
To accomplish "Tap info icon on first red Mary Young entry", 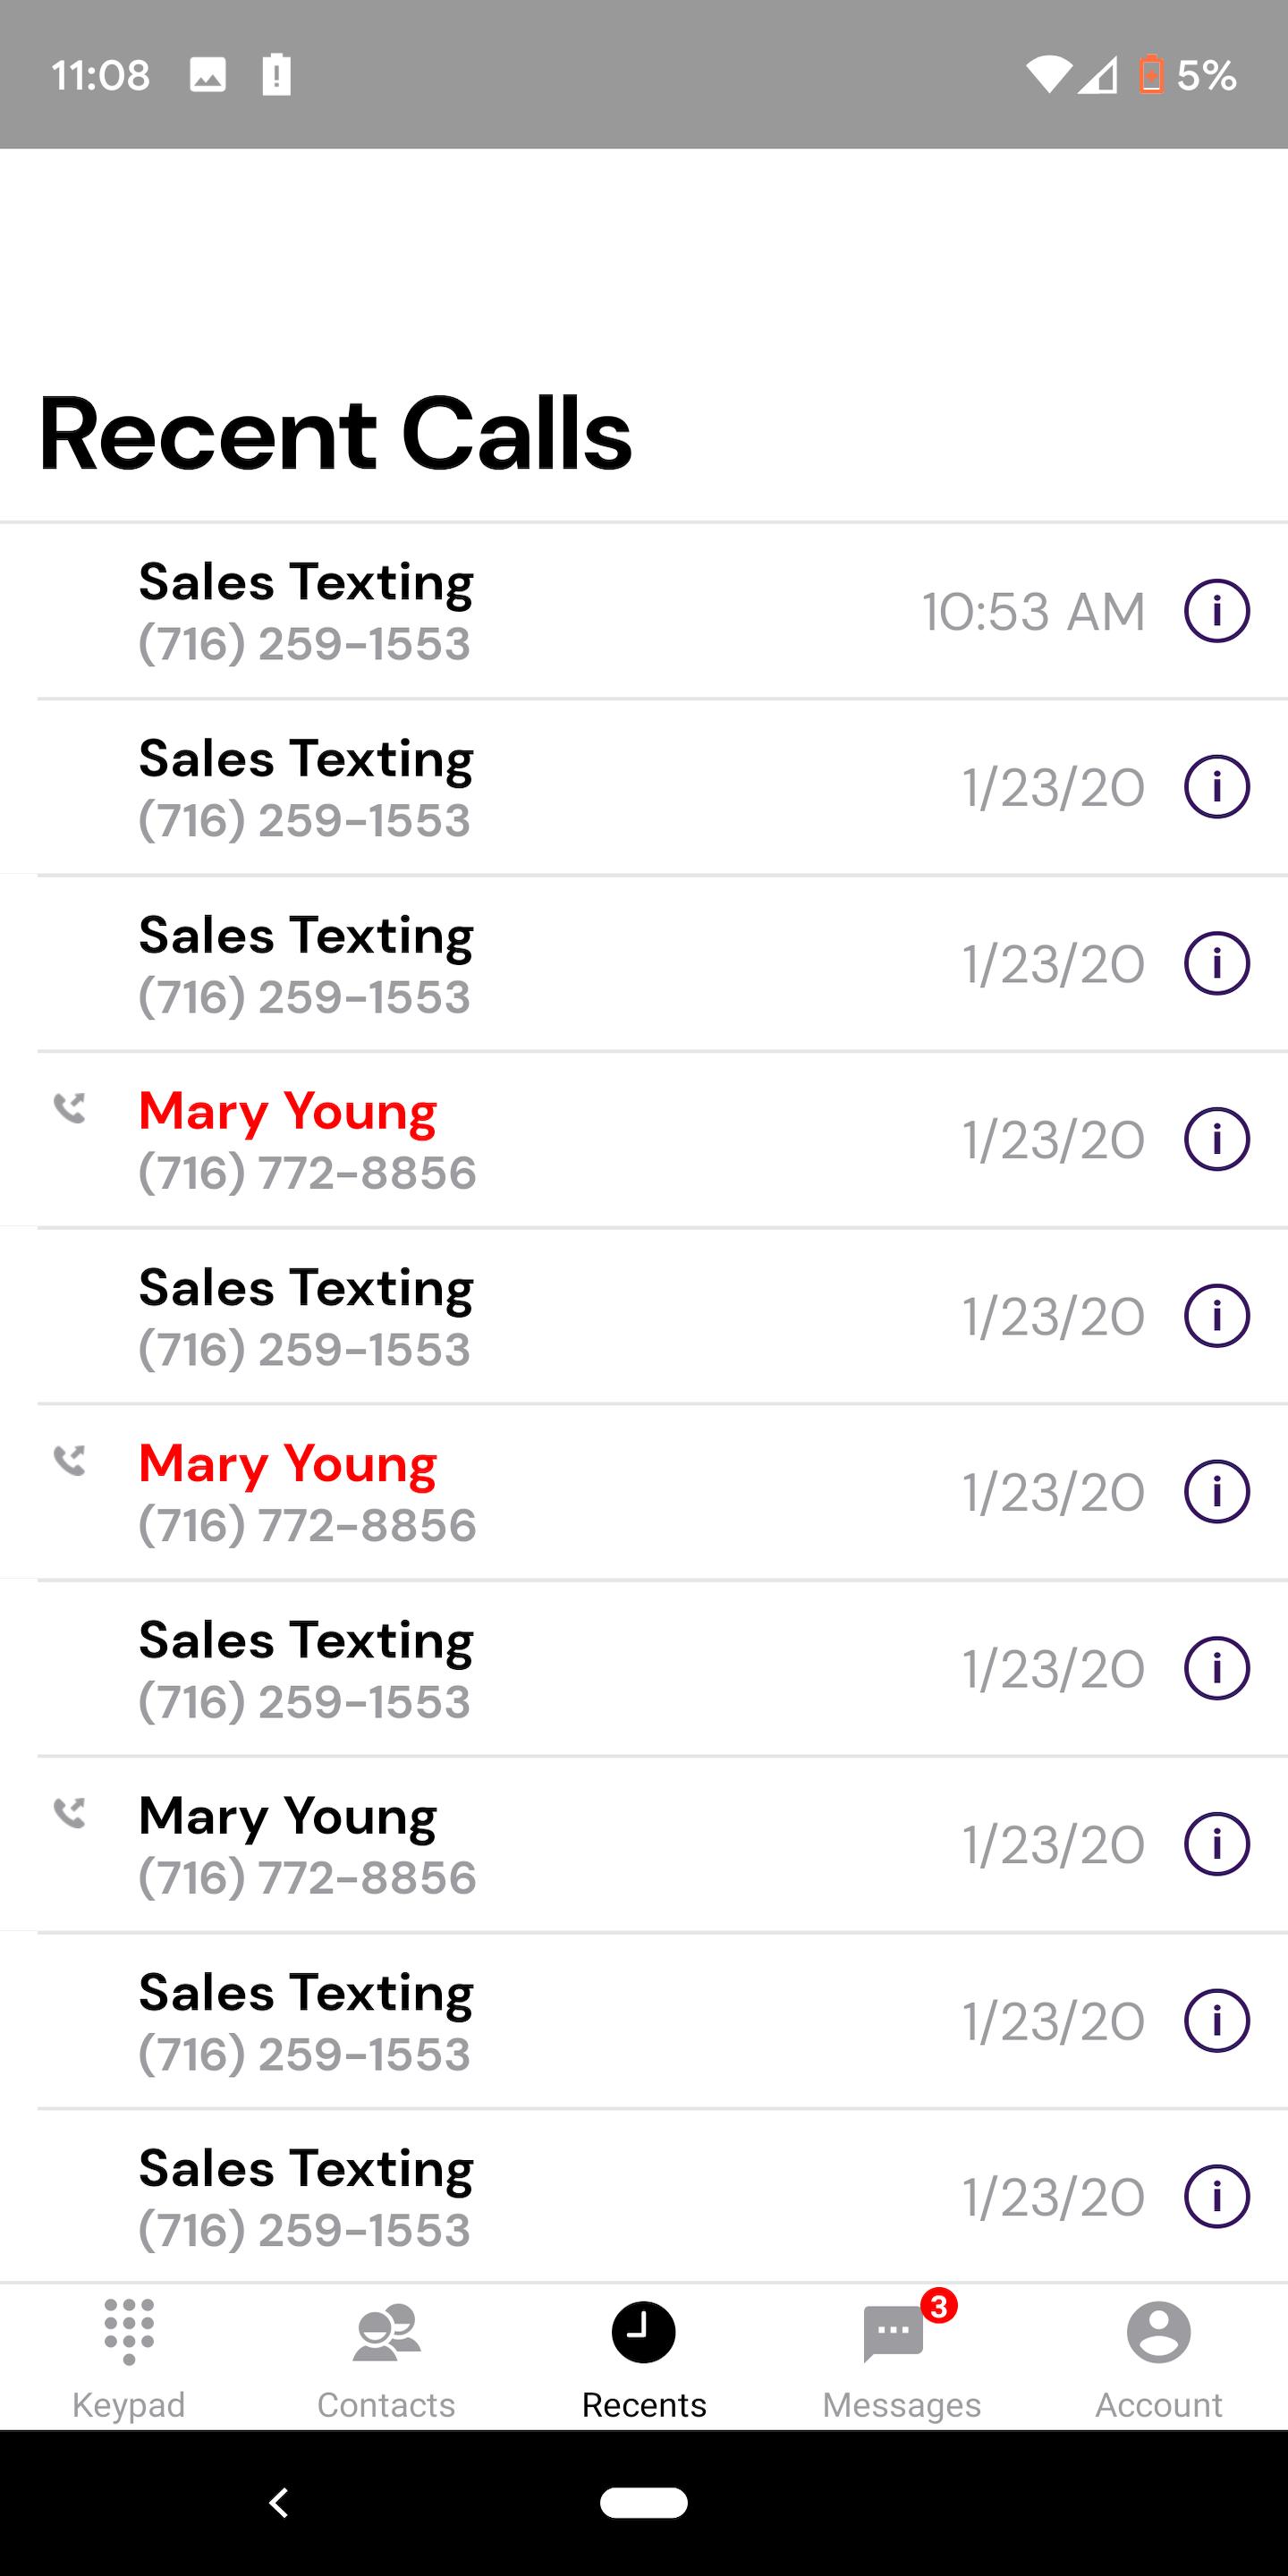I will click(x=1216, y=1139).
